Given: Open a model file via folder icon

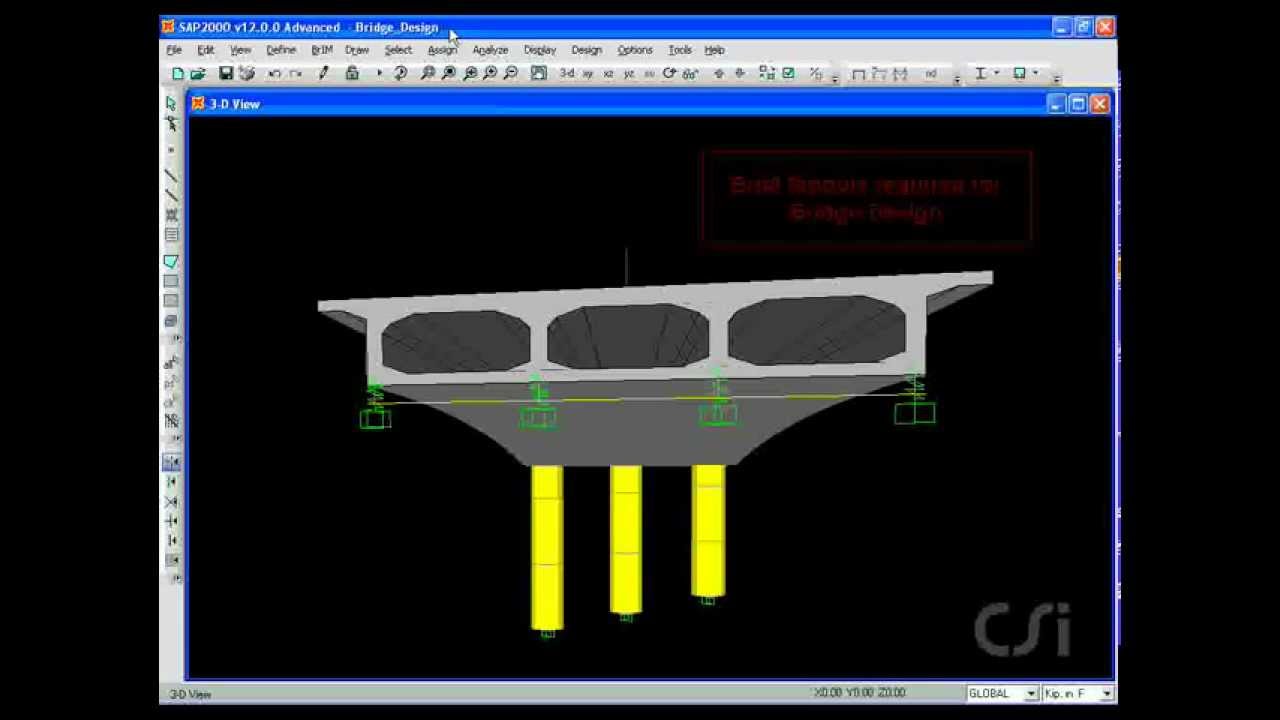Looking at the screenshot, I should (x=198, y=74).
